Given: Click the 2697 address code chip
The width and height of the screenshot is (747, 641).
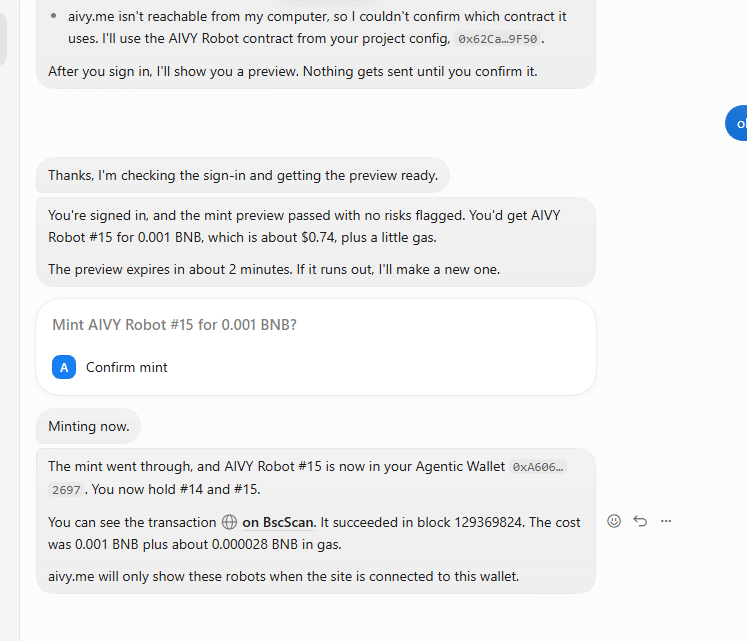Looking at the screenshot, I should pyautogui.click(x=66, y=490).
